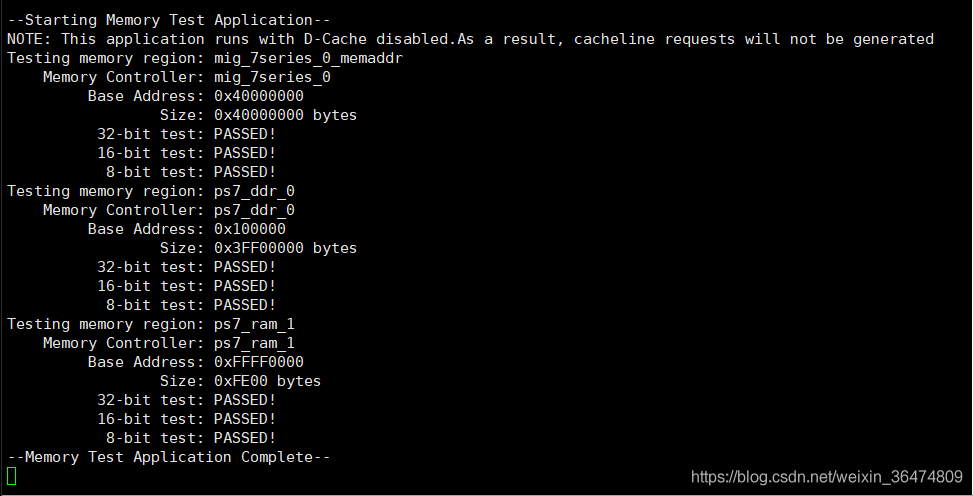Click the "Starting Memory Test Application" line

168,20
